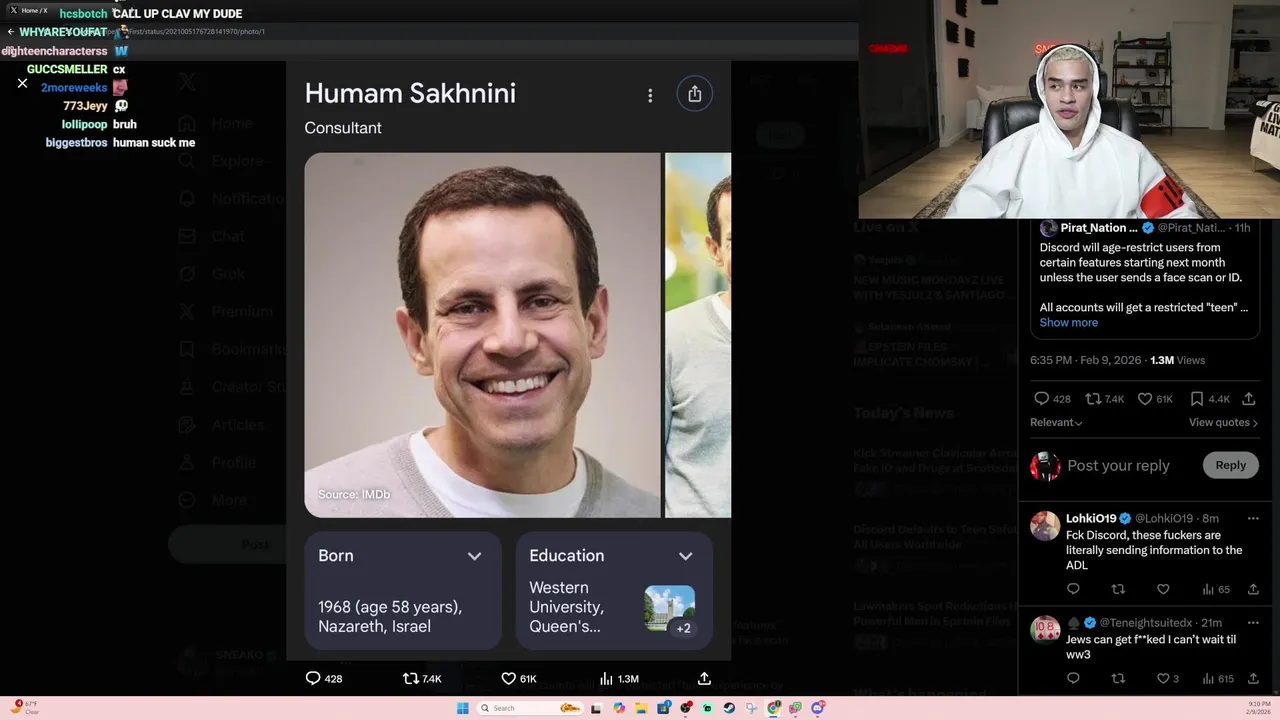Image resolution: width=1280 pixels, height=720 pixels.
Task: View analytics showing 65 on LohkiO19's reply
Action: point(1216,590)
